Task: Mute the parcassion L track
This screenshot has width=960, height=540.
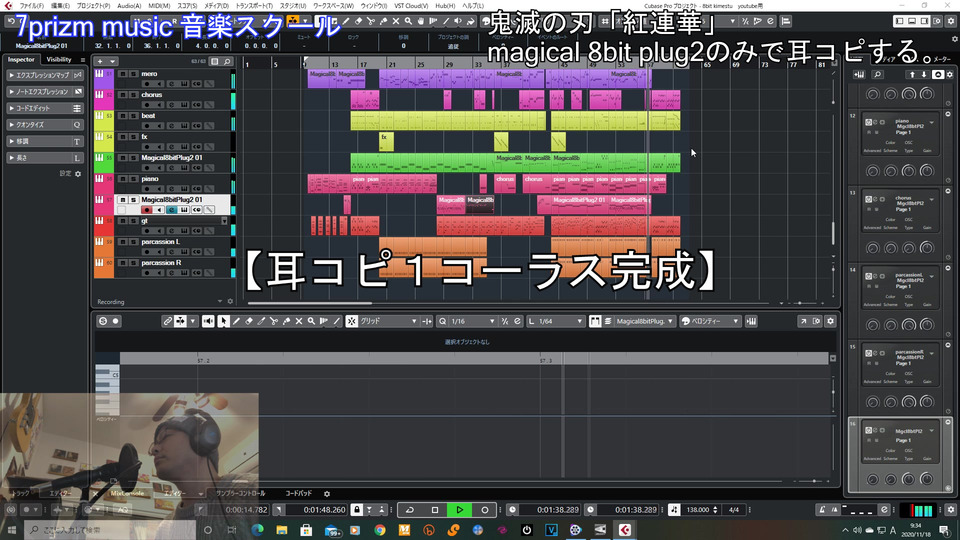Action: (x=122, y=242)
